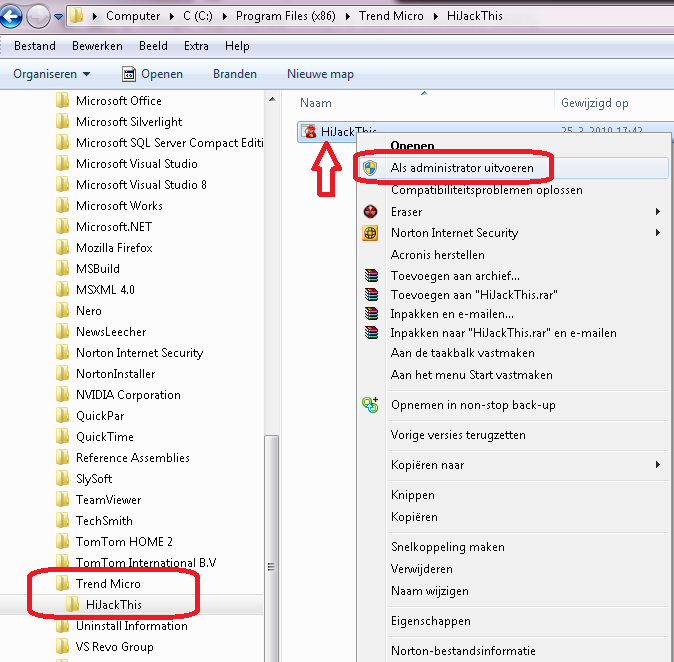Select the Trend Micro folder in tree
Viewport: 674px width, 662px height.
pyautogui.click(x=108, y=584)
